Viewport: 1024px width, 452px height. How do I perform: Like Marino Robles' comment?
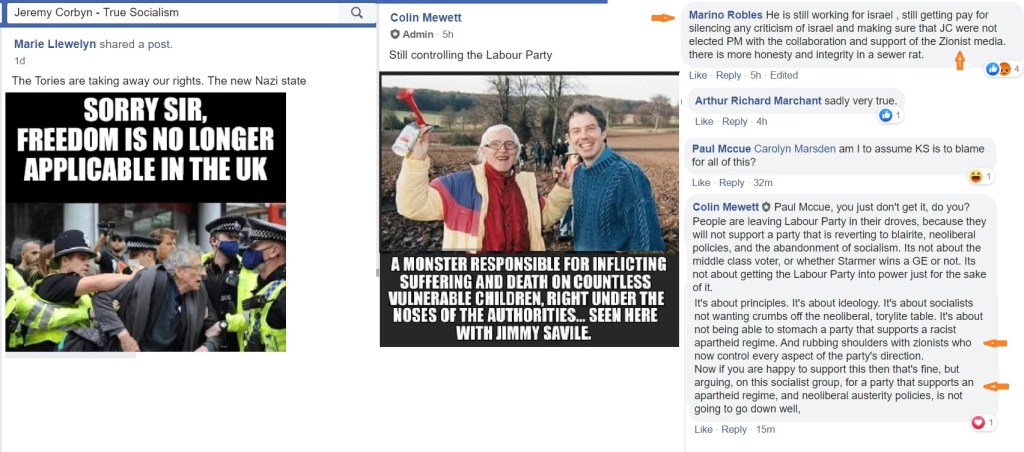[x=698, y=75]
